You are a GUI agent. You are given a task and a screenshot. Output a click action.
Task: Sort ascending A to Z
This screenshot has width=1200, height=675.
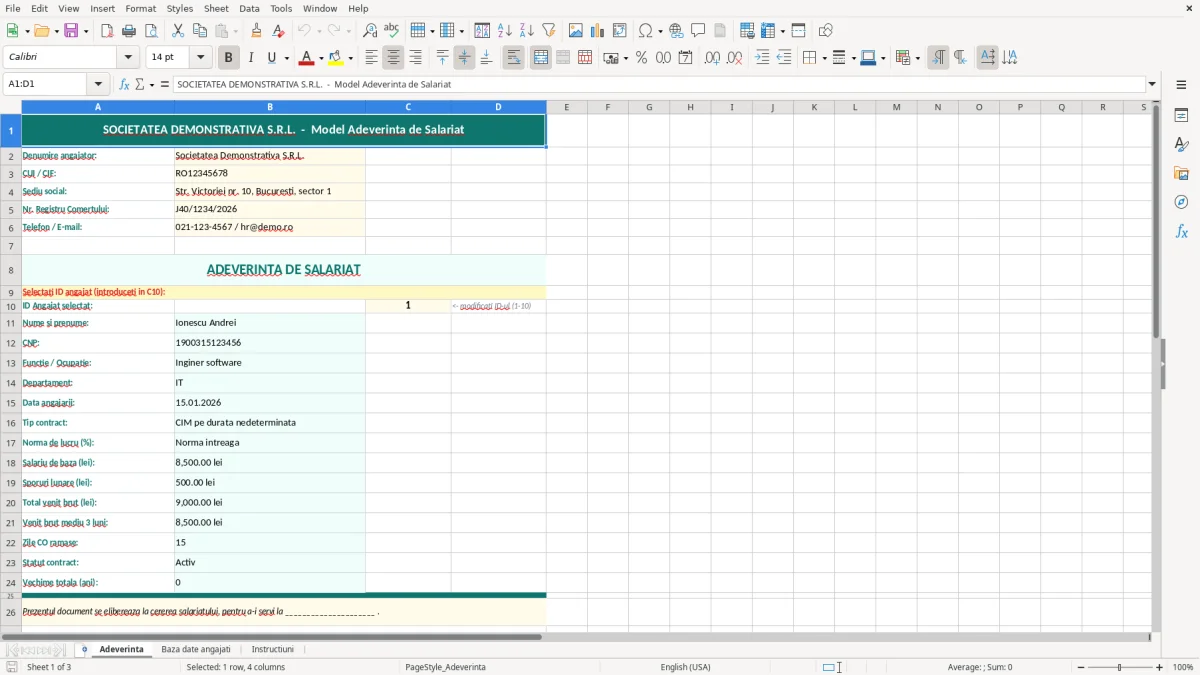point(505,31)
